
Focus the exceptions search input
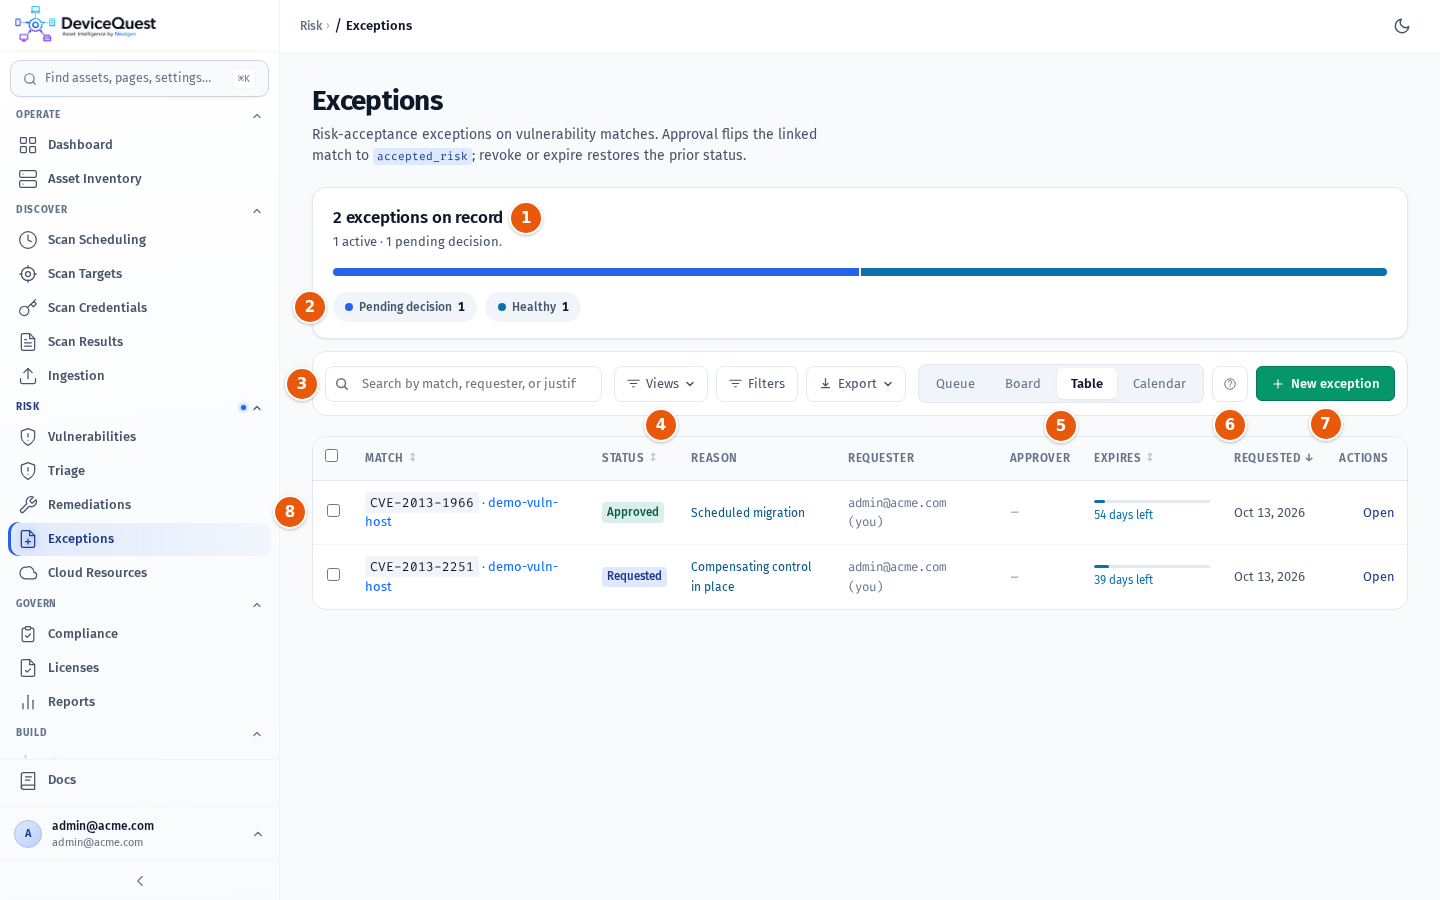coord(464,384)
